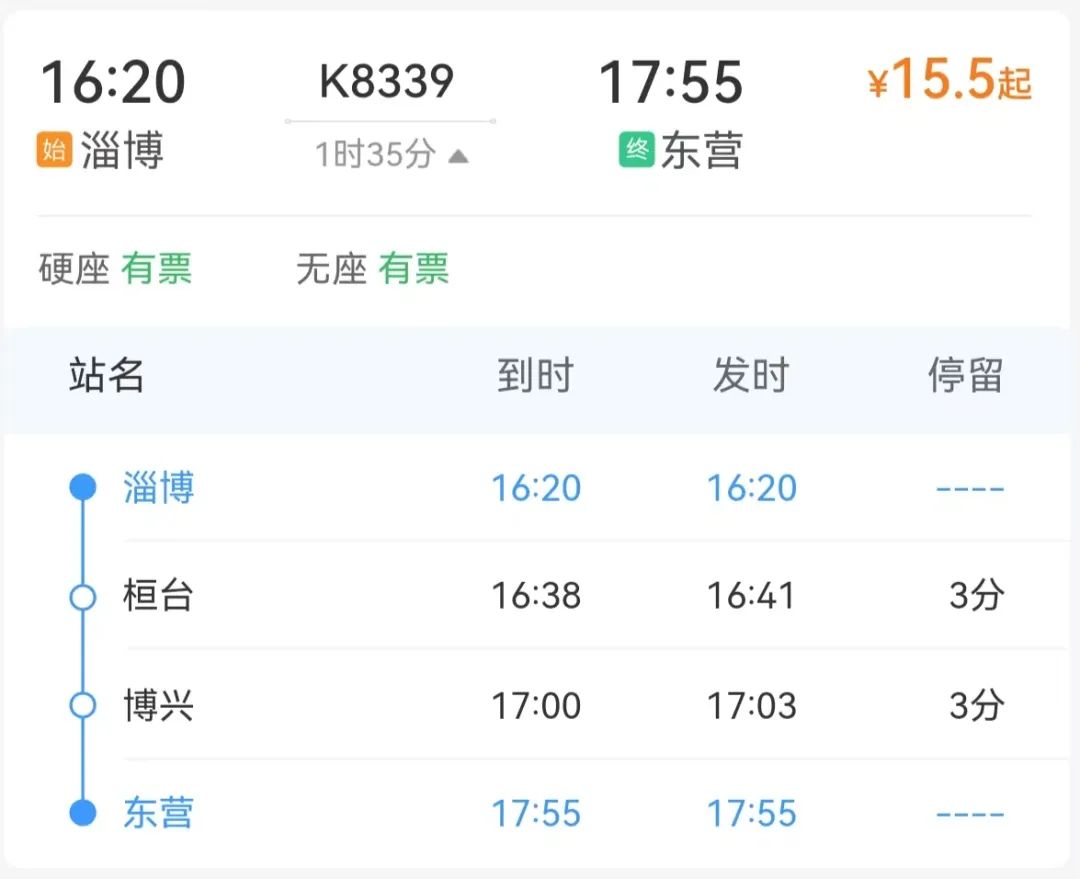
Task: Tap the ¥15.5起 price label
Action: (x=948, y=82)
